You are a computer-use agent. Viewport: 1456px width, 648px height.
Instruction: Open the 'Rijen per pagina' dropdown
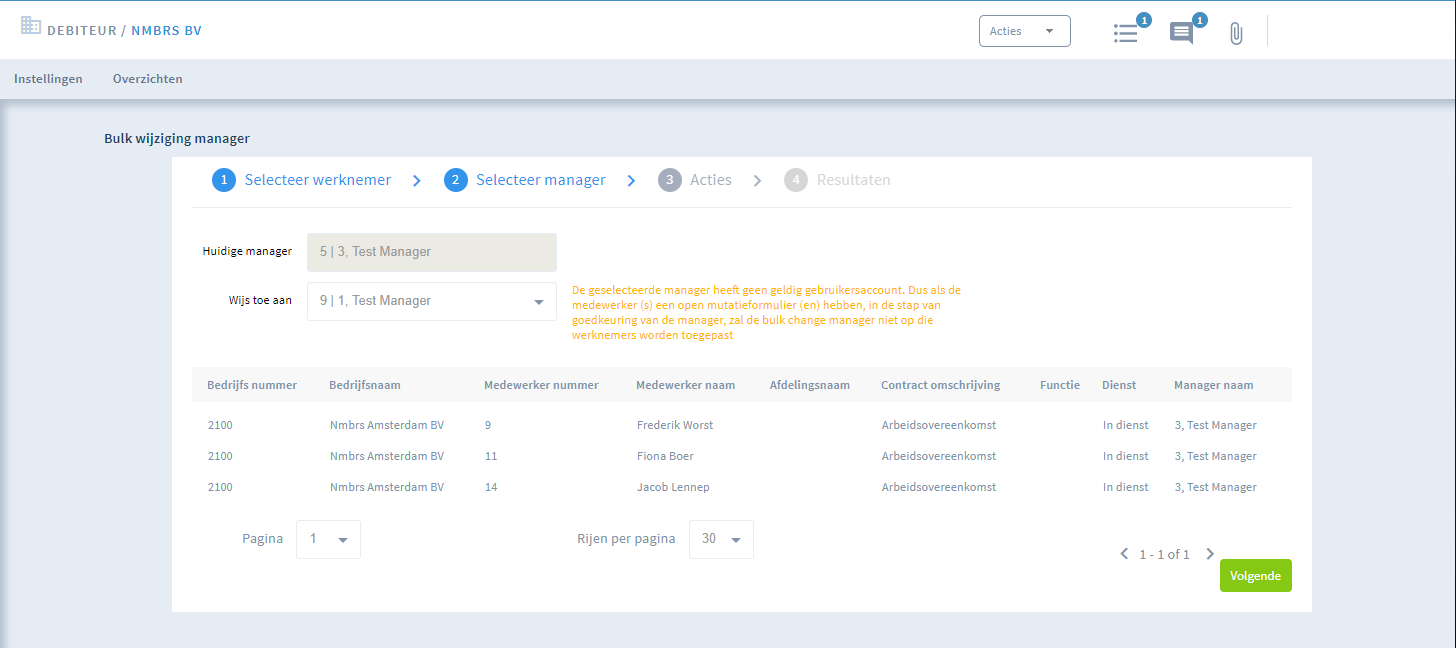721,539
